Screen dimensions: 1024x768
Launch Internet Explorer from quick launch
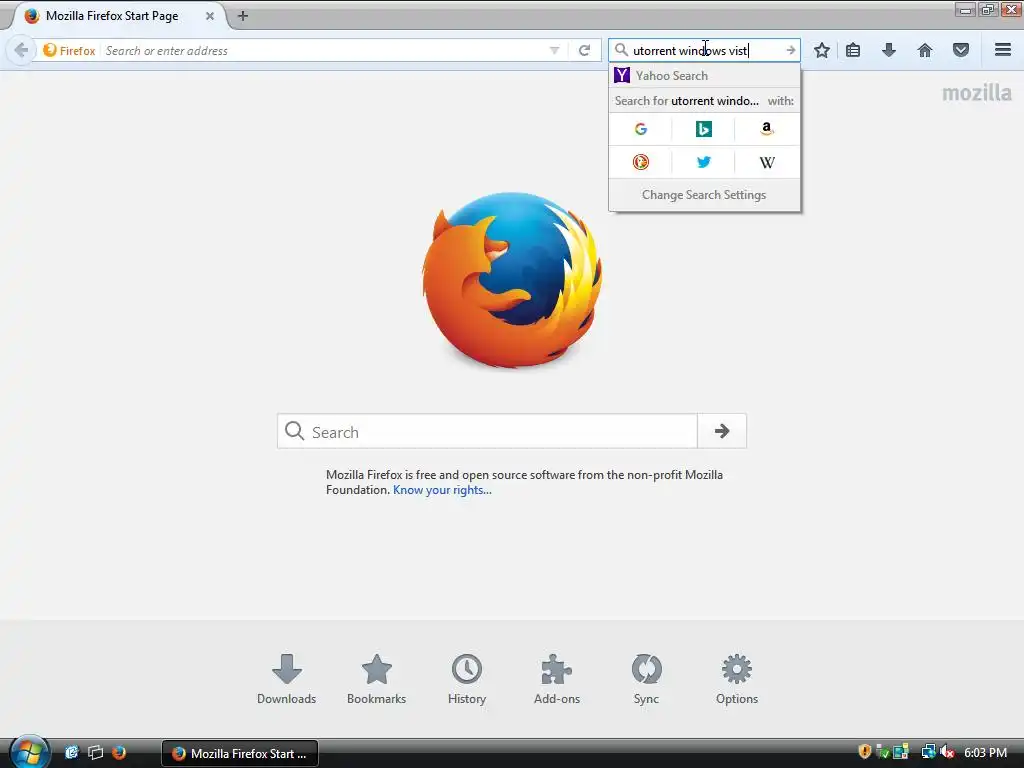coord(71,753)
